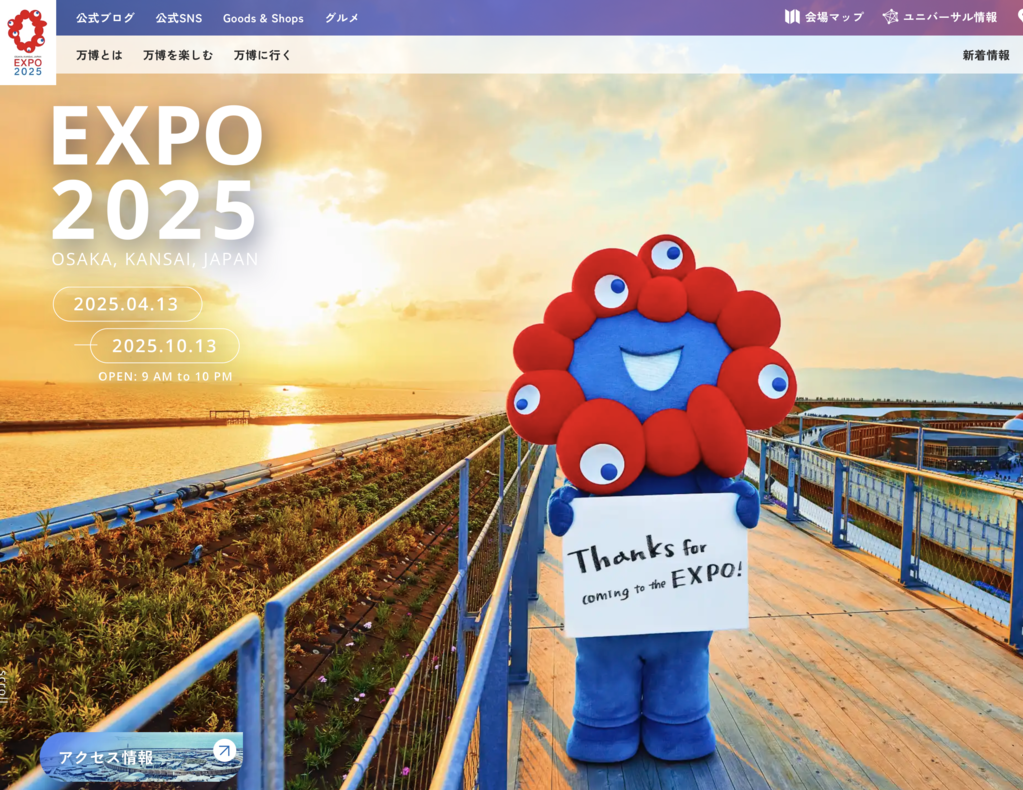Click the venue map icon beside 会場マップ
The image size is (1023, 790).
792,17
